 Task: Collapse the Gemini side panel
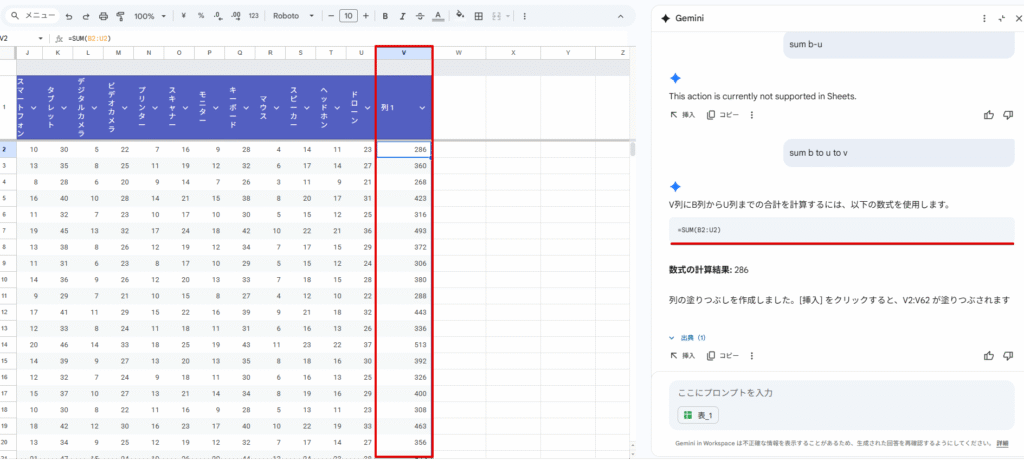click(x=1001, y=18)
